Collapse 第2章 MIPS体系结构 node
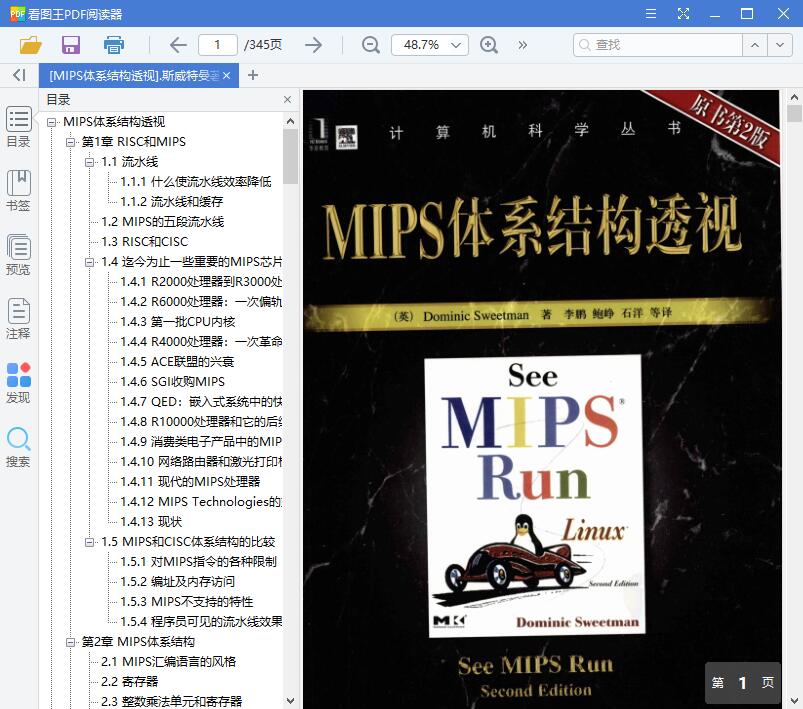 pos(70,641)
